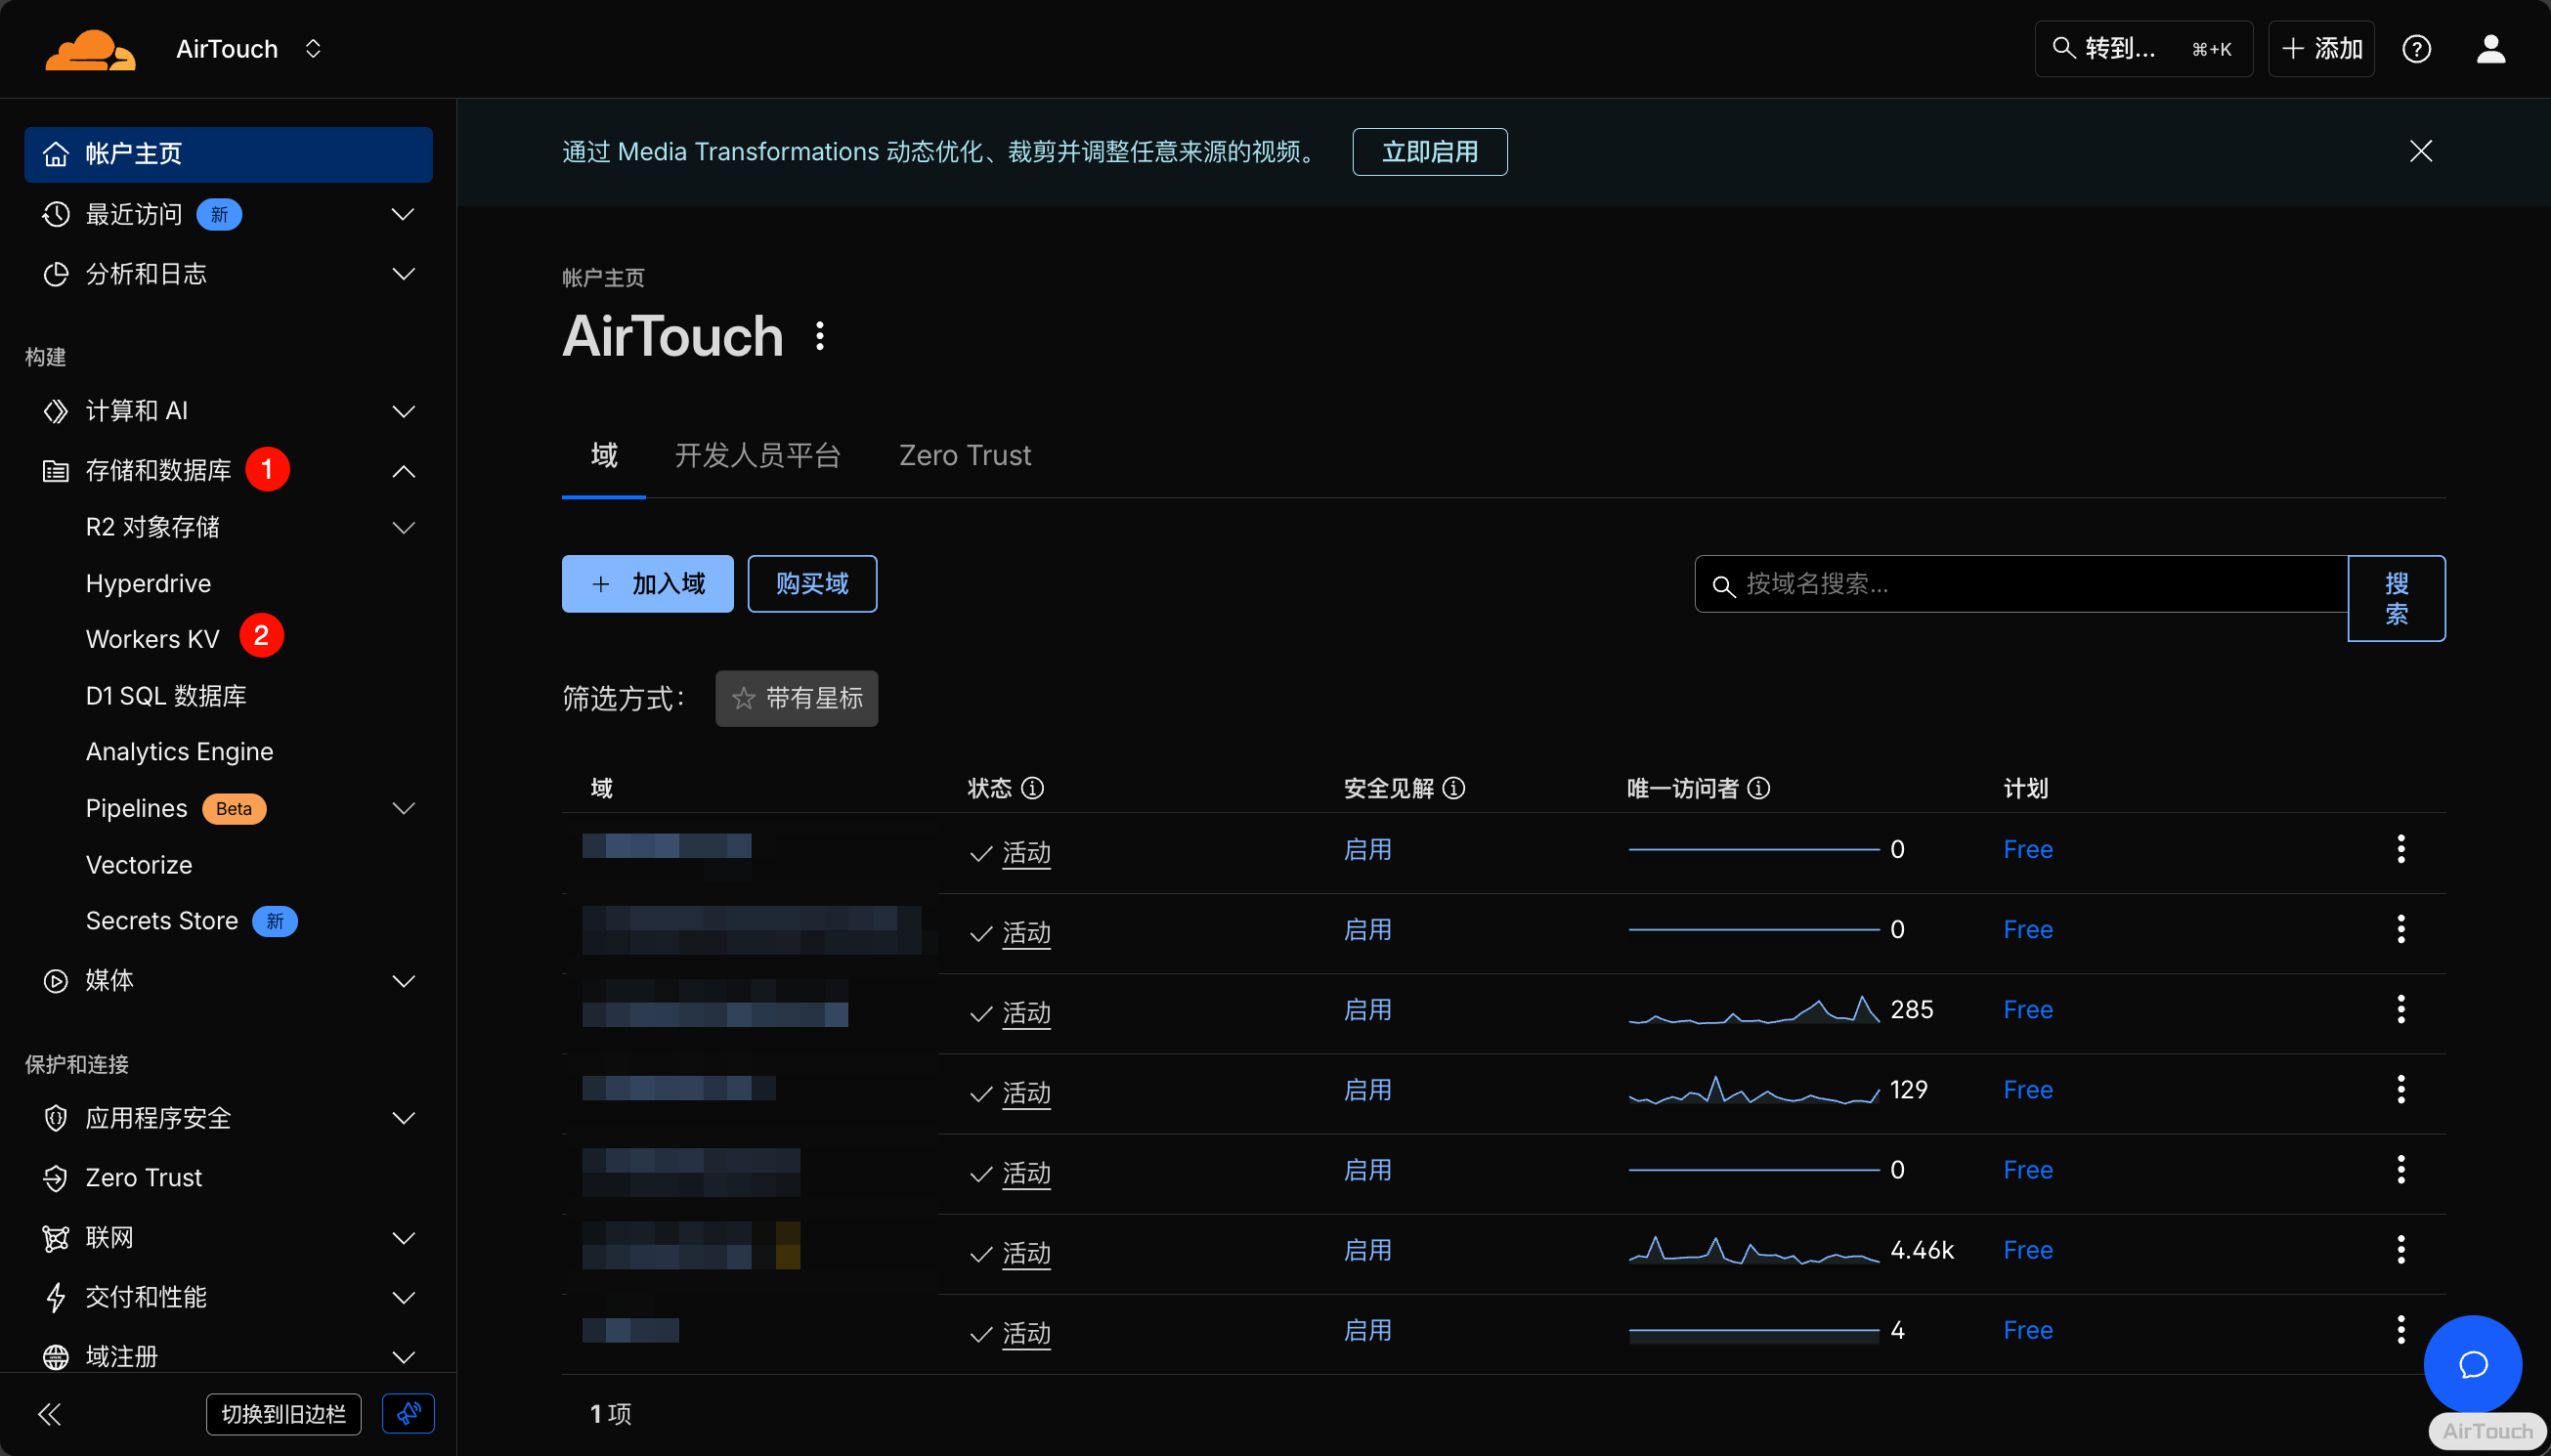Switch to the Zero Trust tab
Viewport: 2551px width, 1456px height.
964,456
